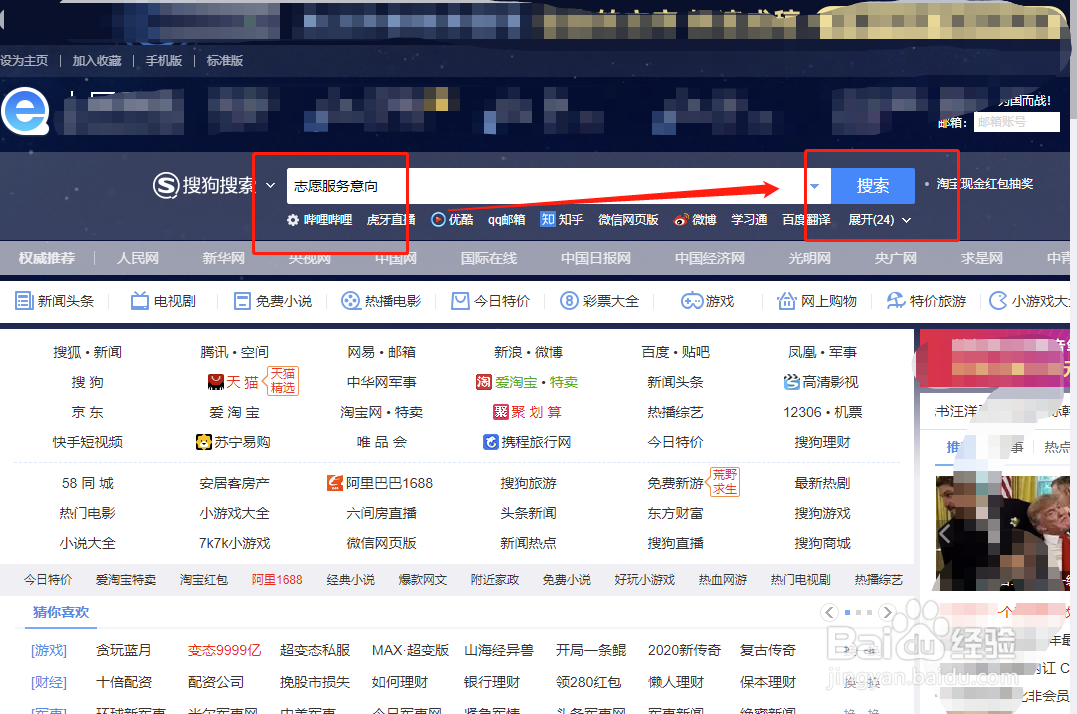This screenshot has width=1077, height=714.
Task: Click the 热播电影 film reel icon
Action: (x=350, y=301)
